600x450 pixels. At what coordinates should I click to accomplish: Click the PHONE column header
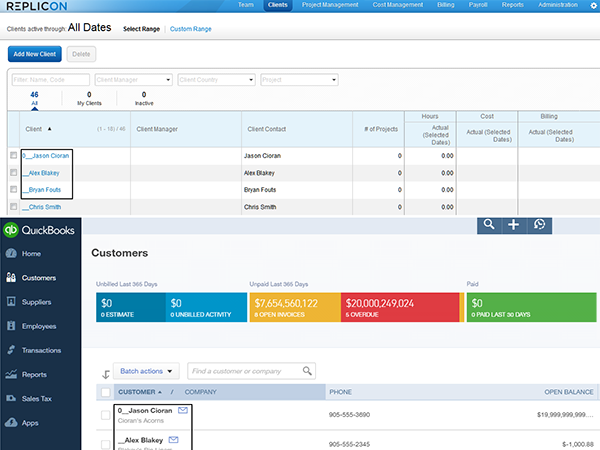tap(341, 392)
